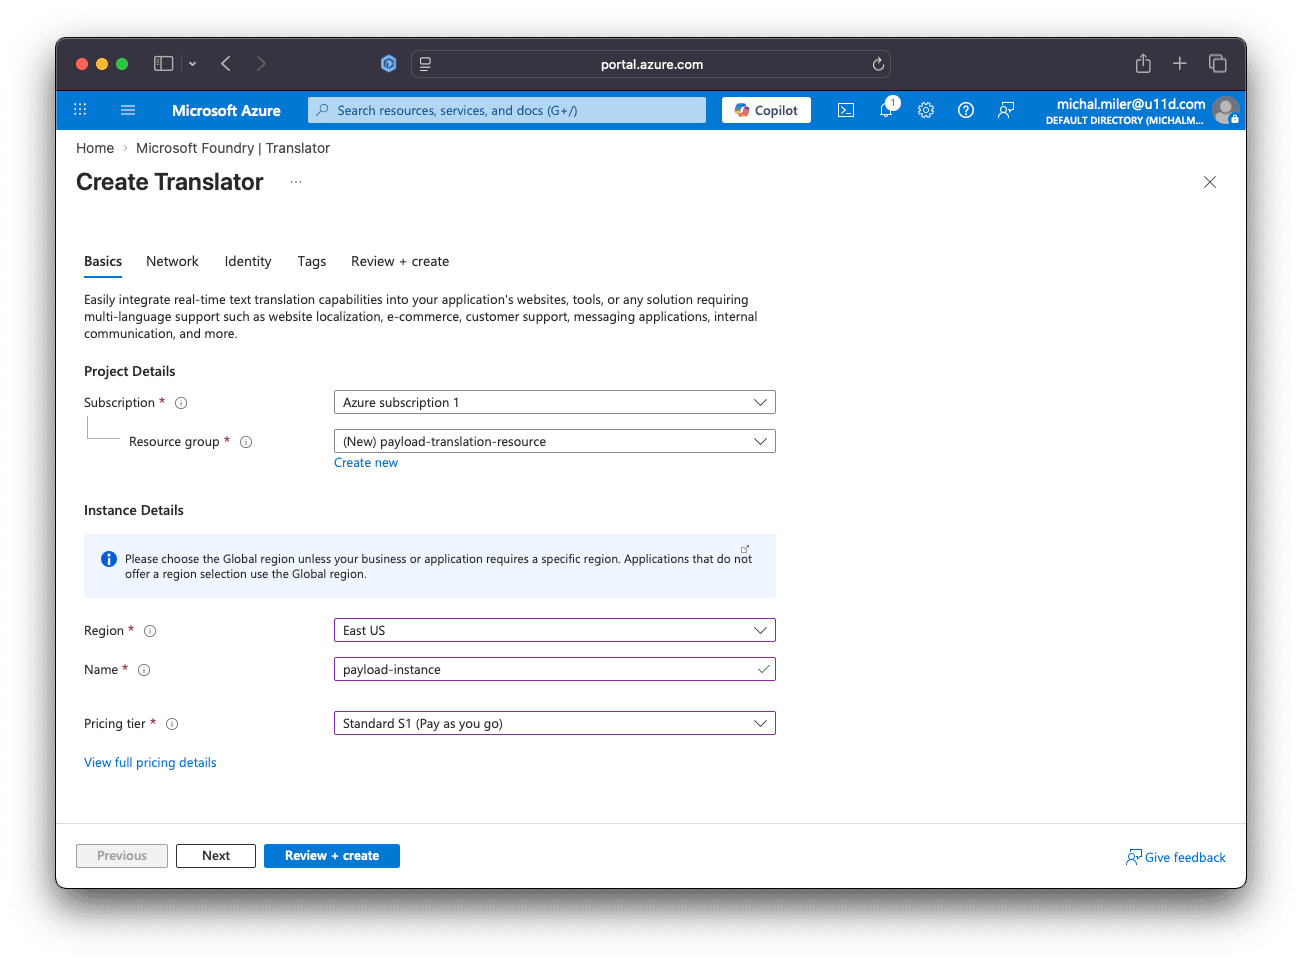Click the Review + create button

point(331,855)
